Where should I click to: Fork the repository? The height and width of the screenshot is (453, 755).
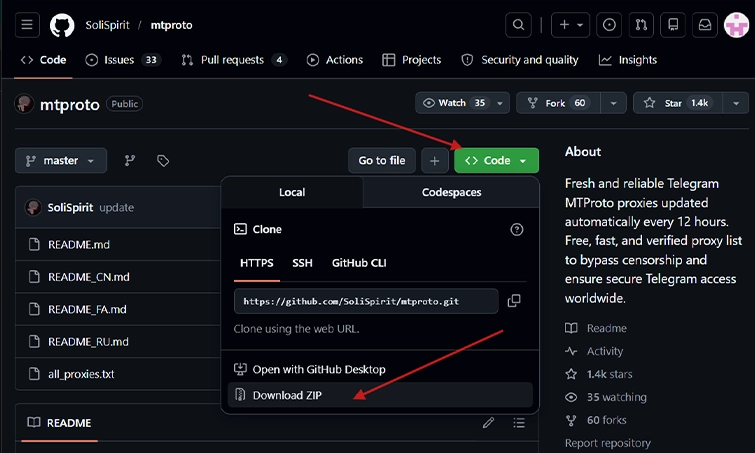[559, 103]
